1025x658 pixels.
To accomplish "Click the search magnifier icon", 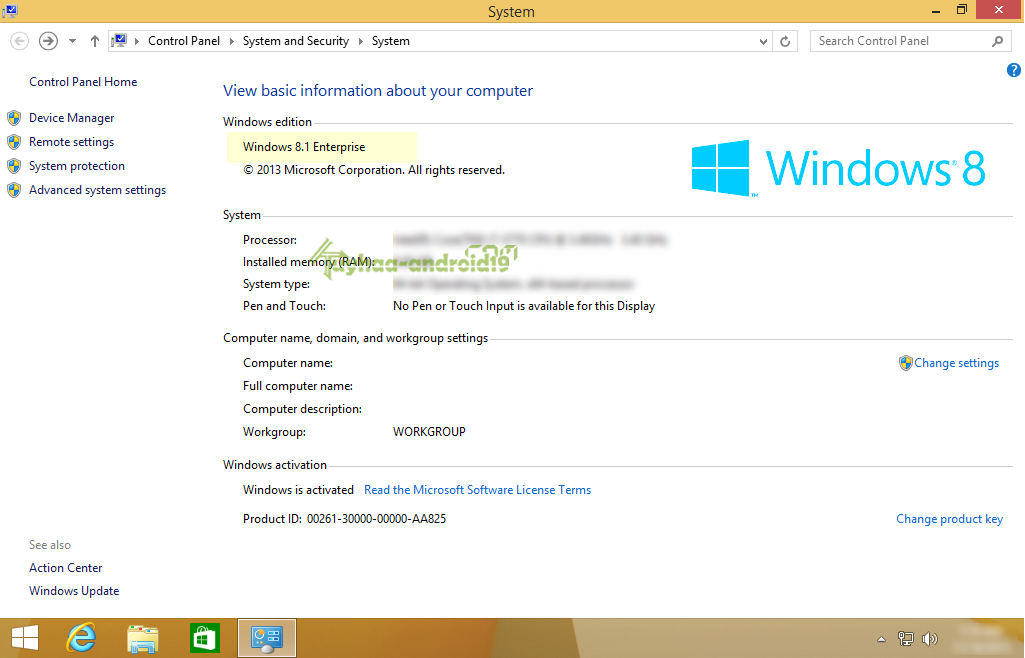I will [x=998, y=41].
